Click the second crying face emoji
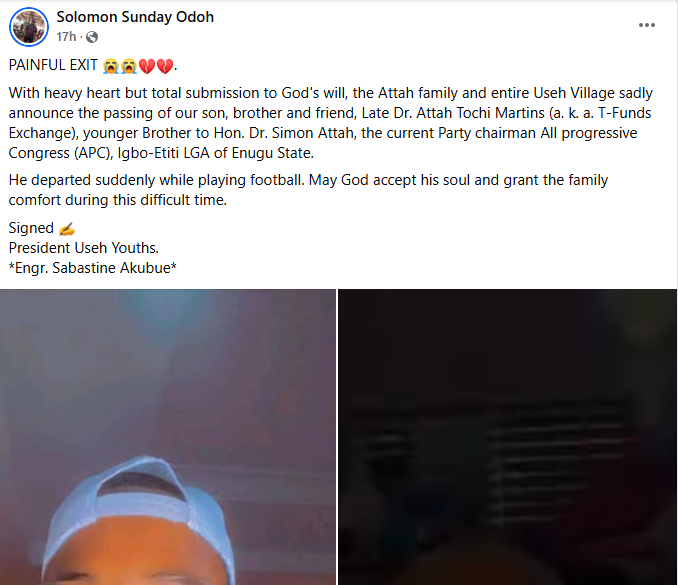Image resolution: width=678 pixels, height=585 pixels. pyautogui.click(x=129, y=66)
